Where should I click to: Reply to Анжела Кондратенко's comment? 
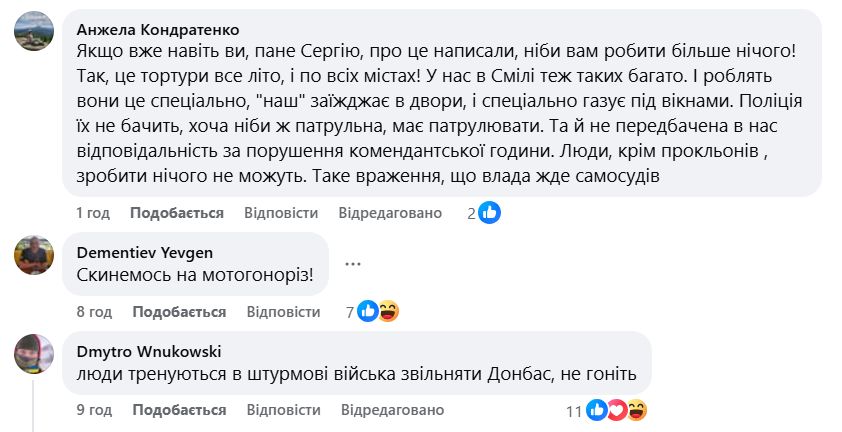click(x=281, y=213)
